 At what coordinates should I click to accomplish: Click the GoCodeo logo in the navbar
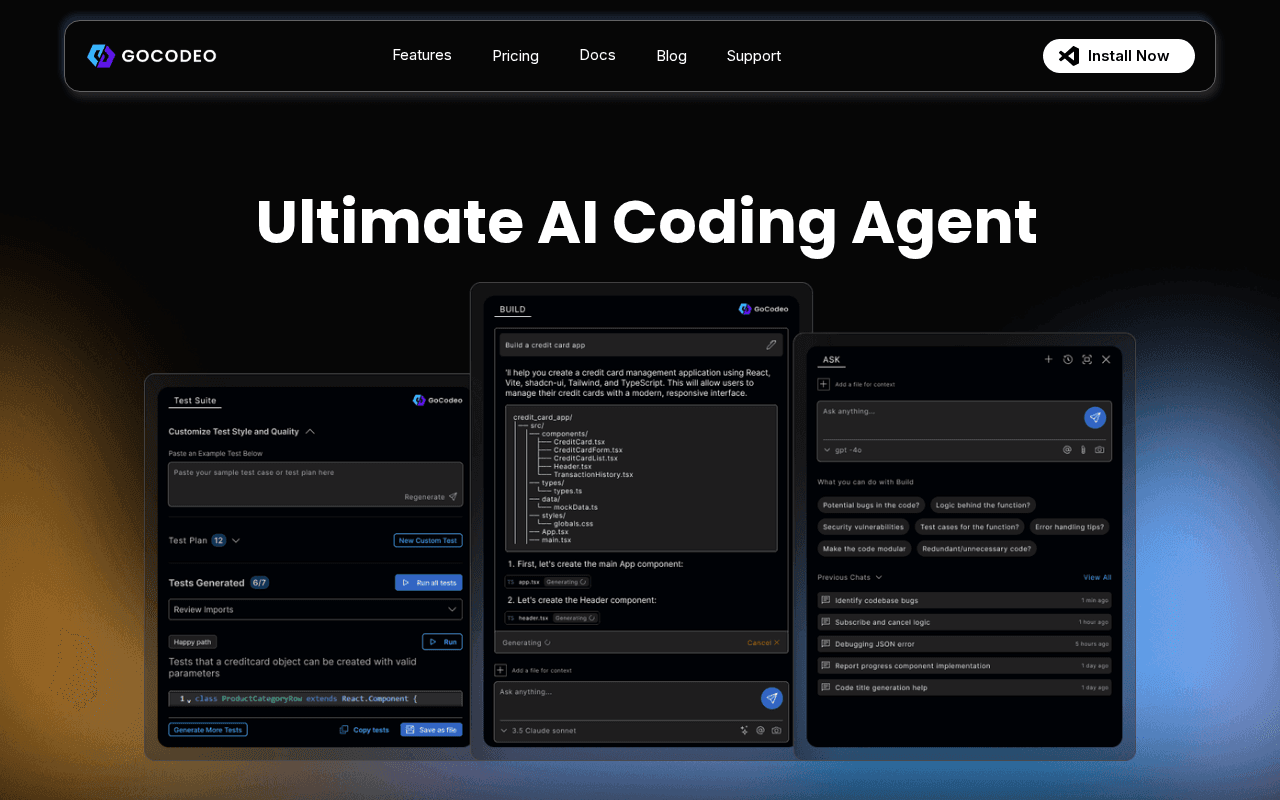152,56
